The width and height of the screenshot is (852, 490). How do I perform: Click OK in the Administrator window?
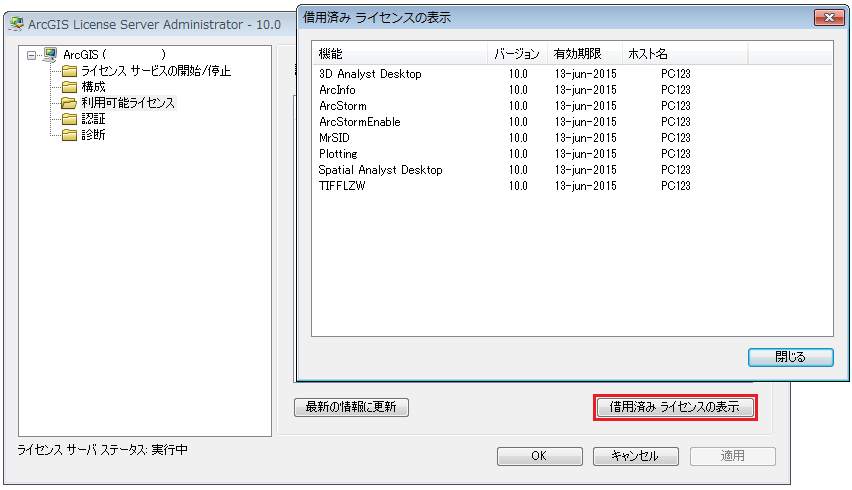(x=540, y=456)
